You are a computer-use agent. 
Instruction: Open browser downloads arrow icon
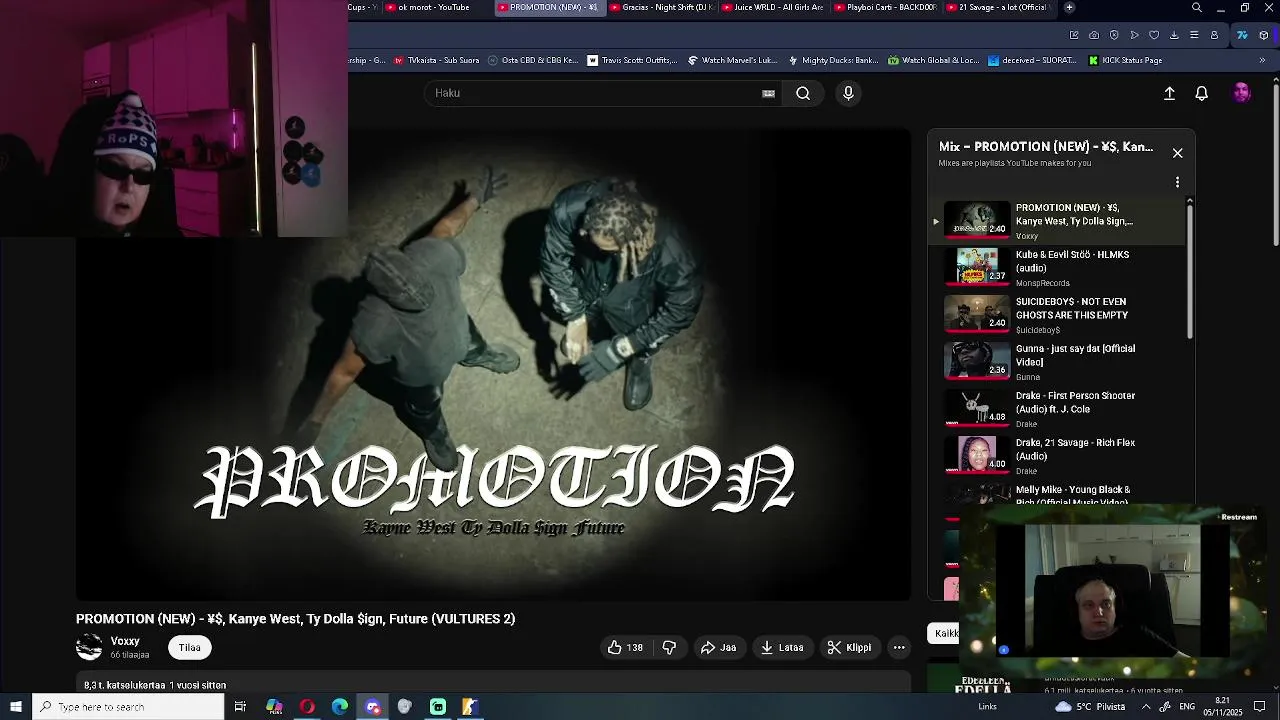1174,35
